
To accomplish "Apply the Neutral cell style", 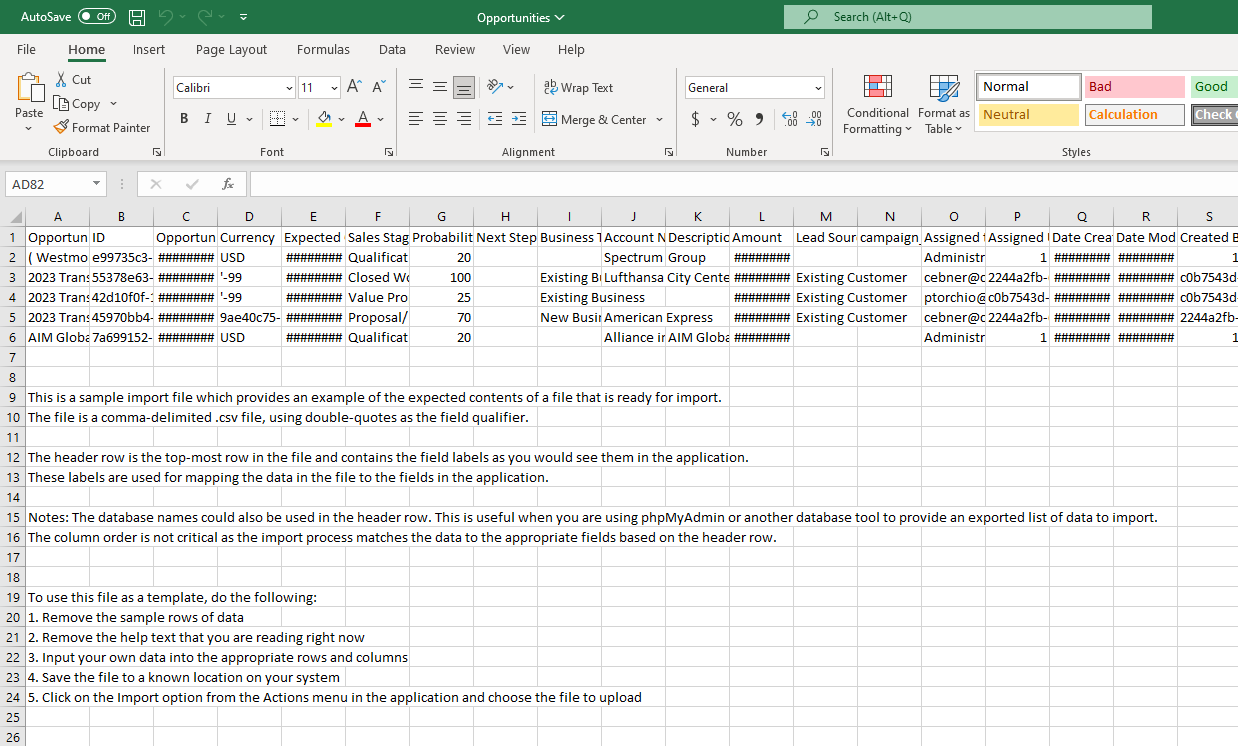I will click(1029, 114).
